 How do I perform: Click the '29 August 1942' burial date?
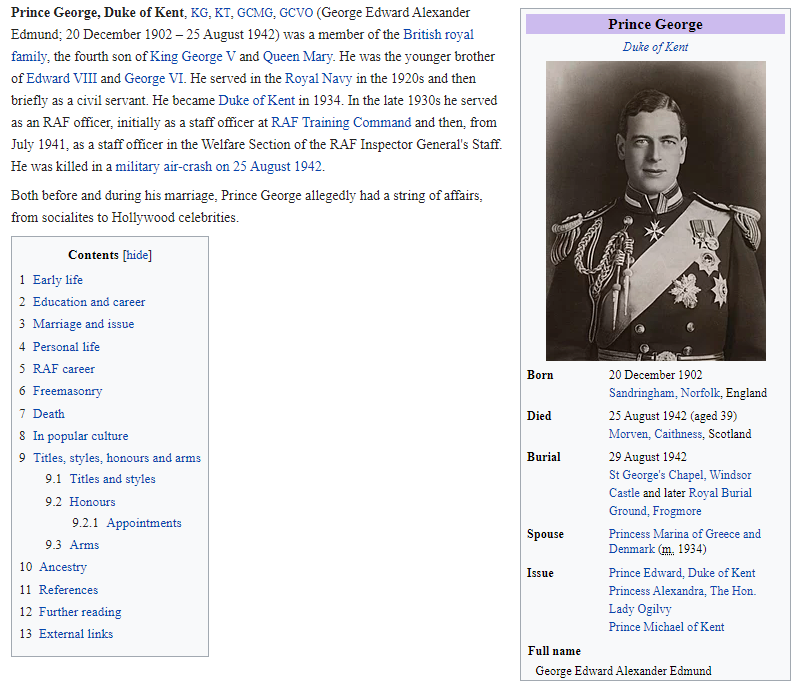(647, 457)
